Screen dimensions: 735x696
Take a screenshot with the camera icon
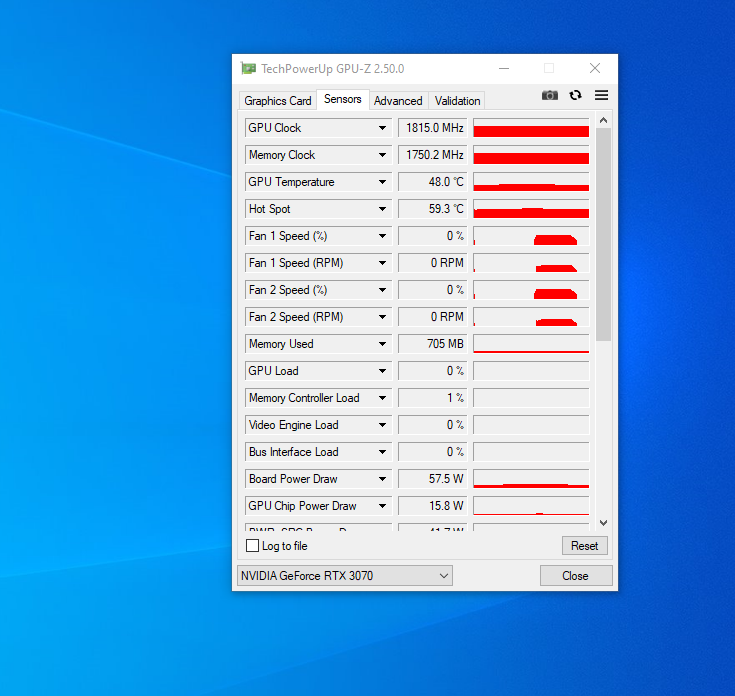pyautogui.click(x=549, y=95)
